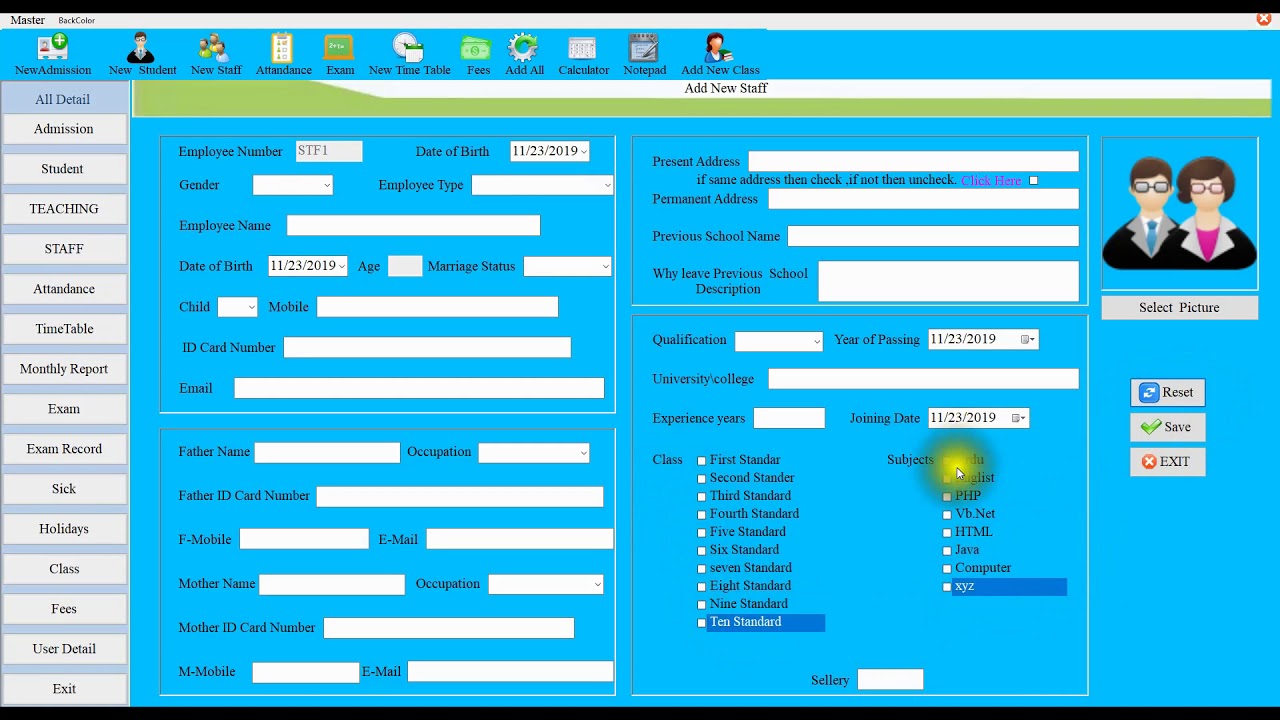Toggle same address checkbox

pyautogui.click(x=1033, y=181)
